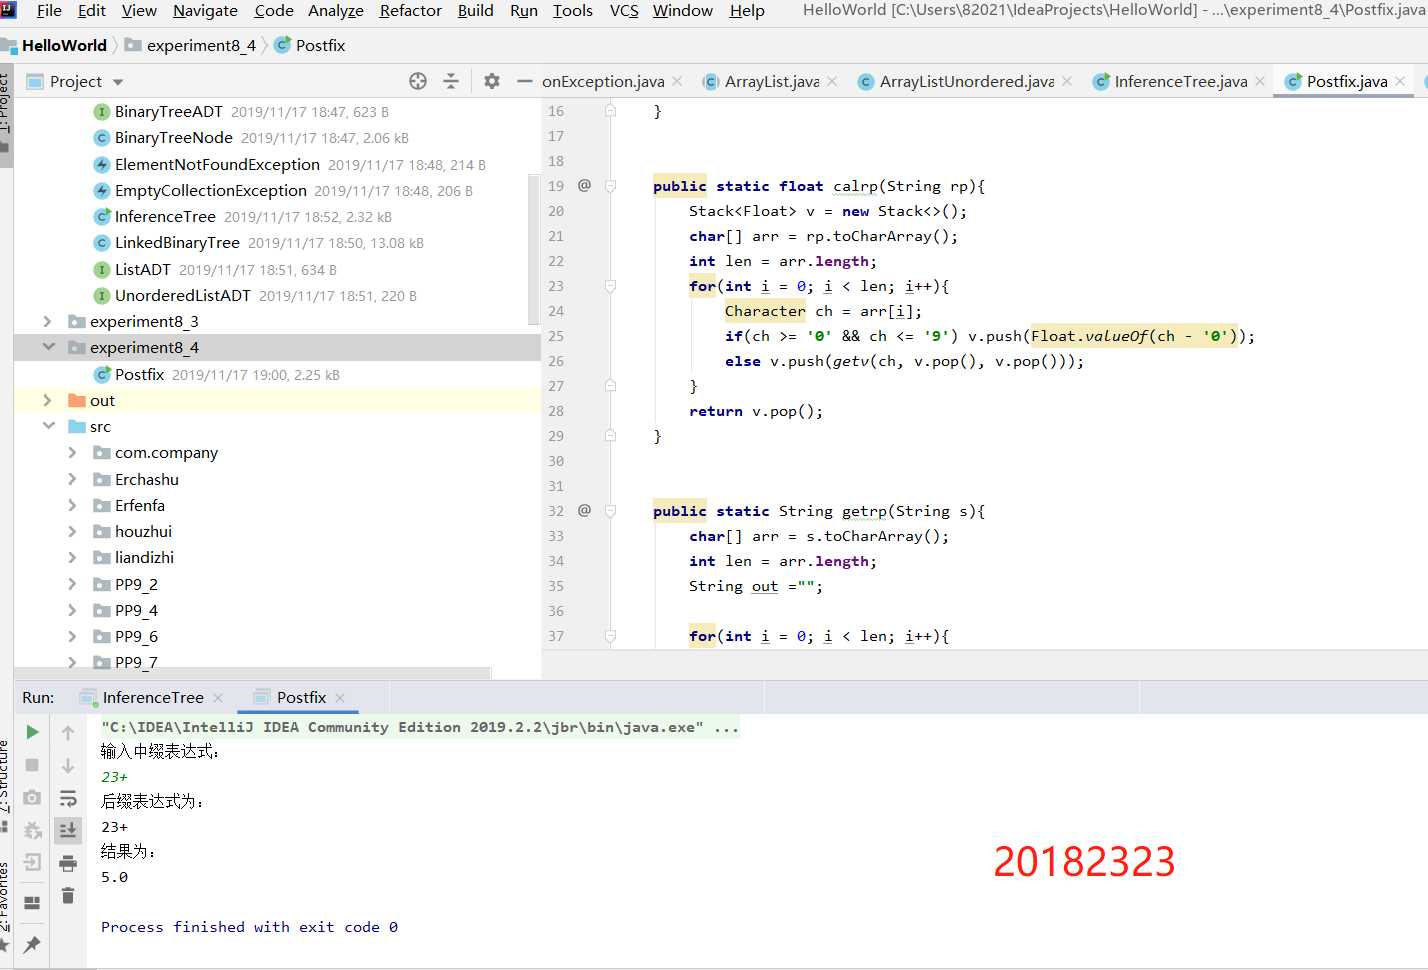
Task: Rerun Postfix with the green play icon
Action: [x=32, y=732]
